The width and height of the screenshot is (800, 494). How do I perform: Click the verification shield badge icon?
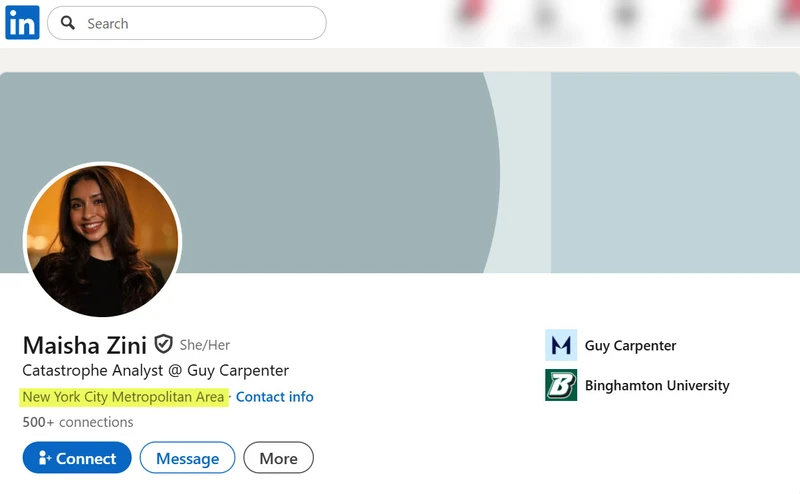(x=163, y=344)
